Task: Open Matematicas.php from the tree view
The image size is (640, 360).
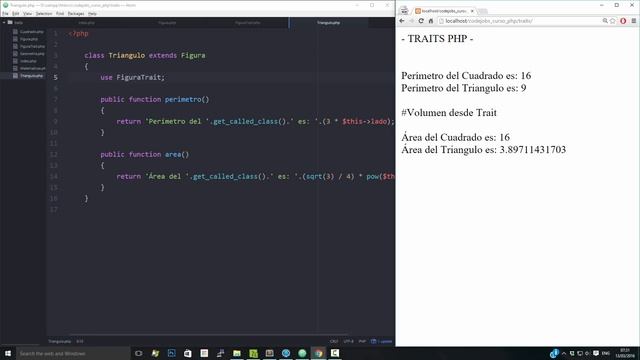Action: [33, 69]
